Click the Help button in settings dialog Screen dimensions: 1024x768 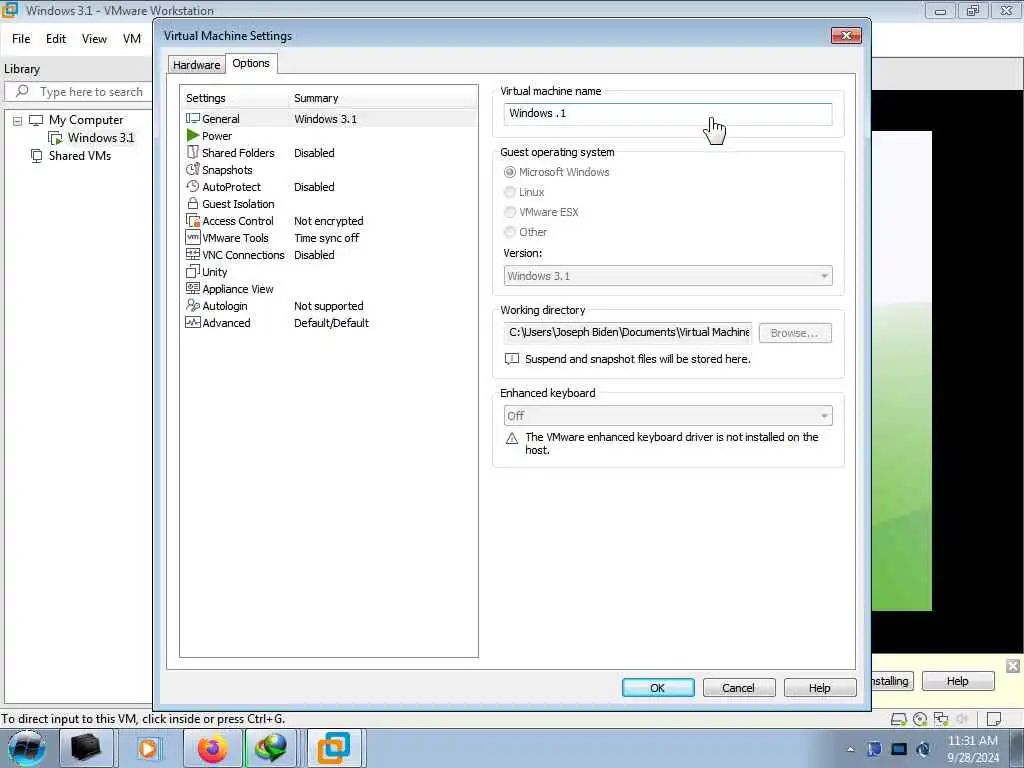point(820,688)
